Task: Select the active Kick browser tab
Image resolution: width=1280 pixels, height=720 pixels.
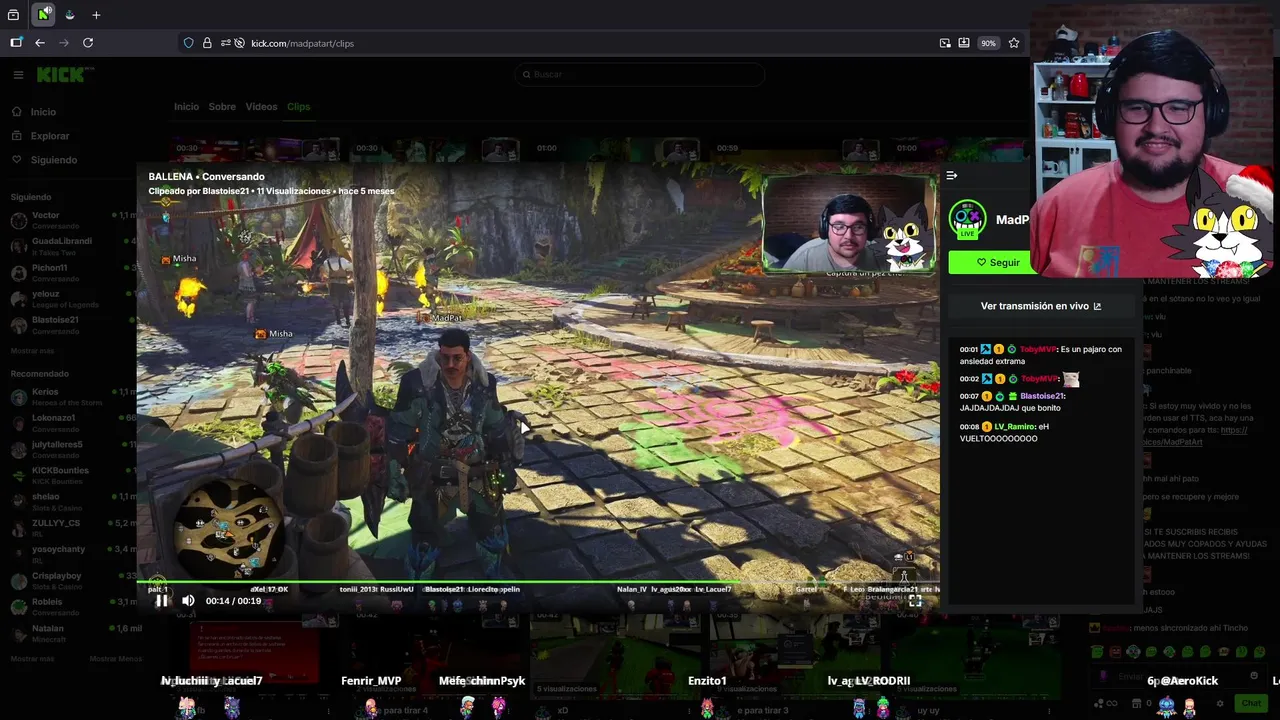Action: pos(44,15)
